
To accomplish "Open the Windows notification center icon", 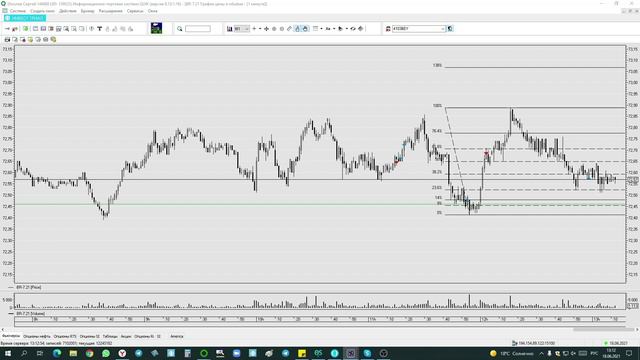I will click(x=629, y=353).
